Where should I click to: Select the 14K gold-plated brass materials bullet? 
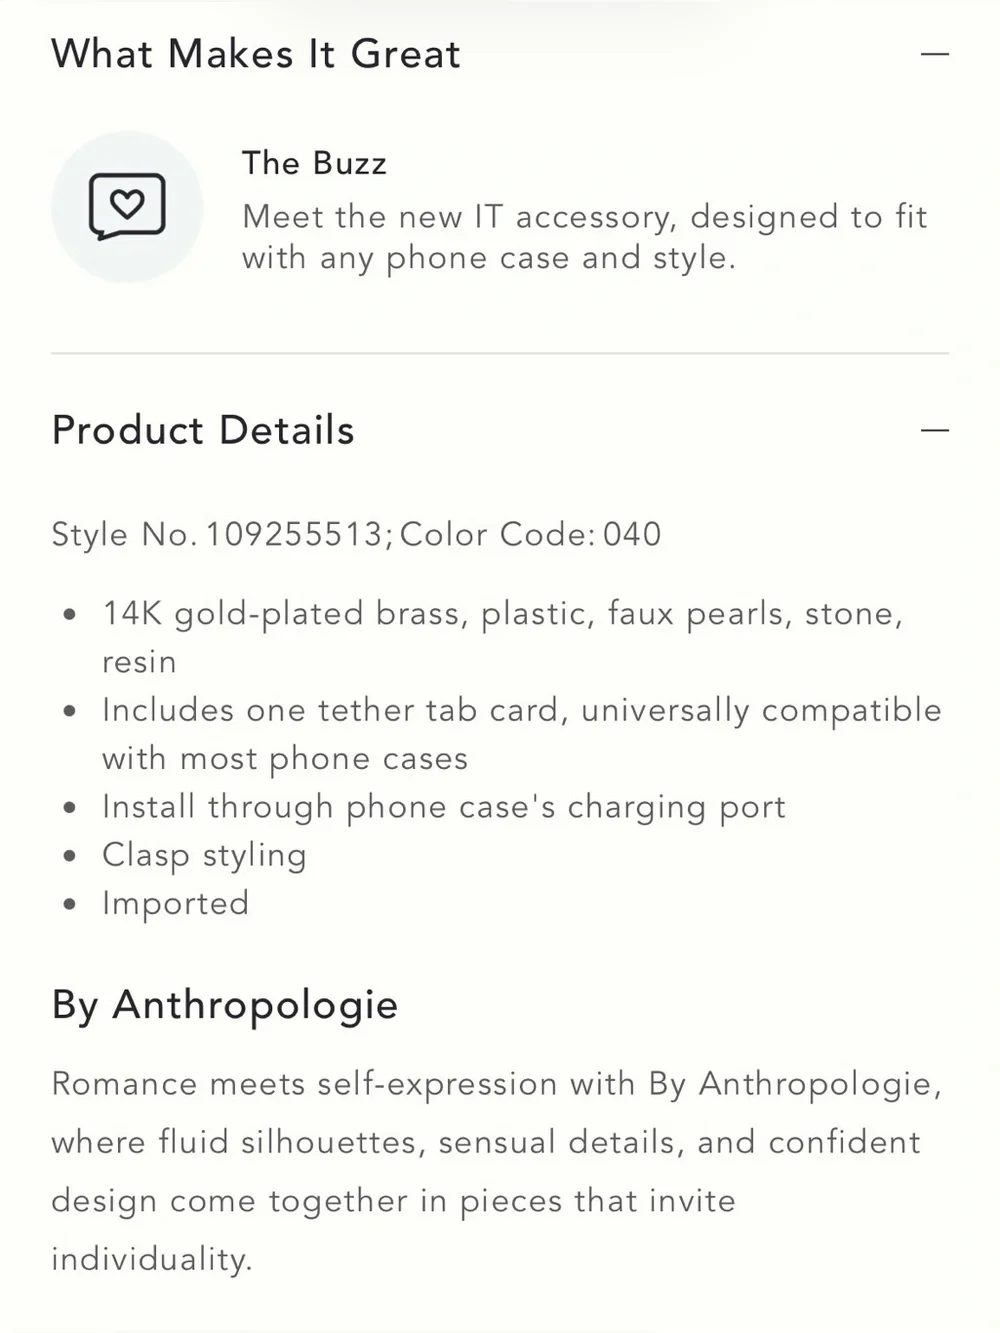click(503, 637)
